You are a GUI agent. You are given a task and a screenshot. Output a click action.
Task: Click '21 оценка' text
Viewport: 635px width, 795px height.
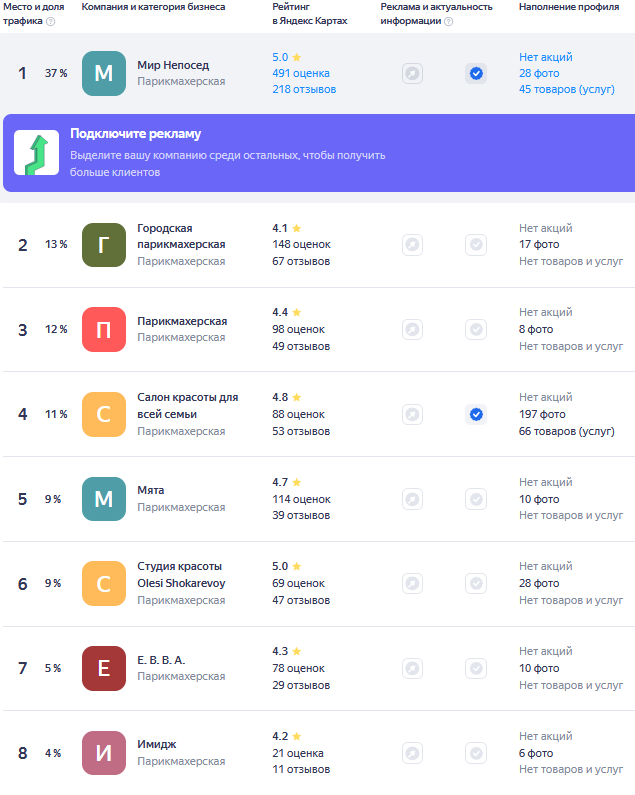tap(298, 753)
